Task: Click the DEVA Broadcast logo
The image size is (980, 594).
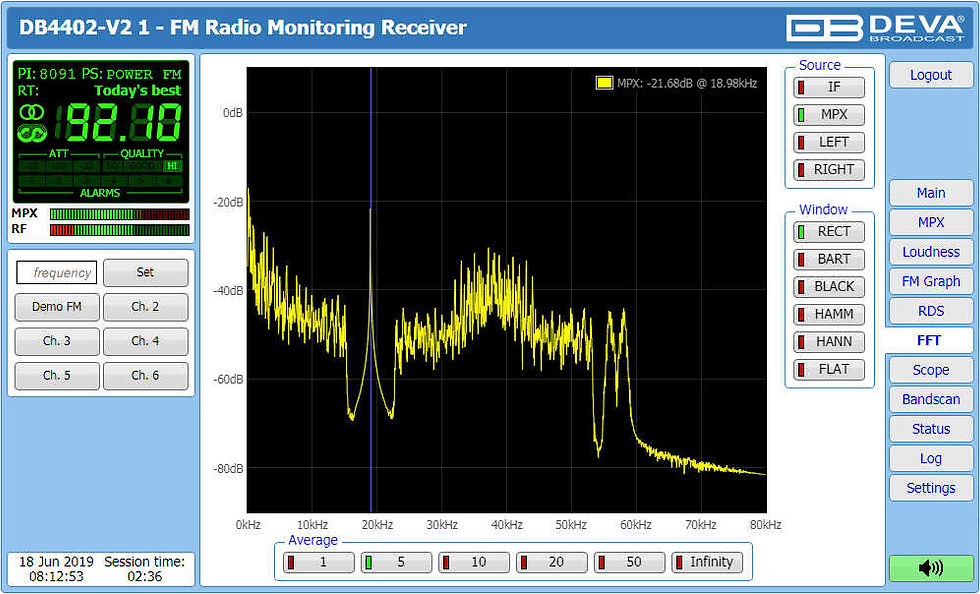Action: click(x=876, y=28)
